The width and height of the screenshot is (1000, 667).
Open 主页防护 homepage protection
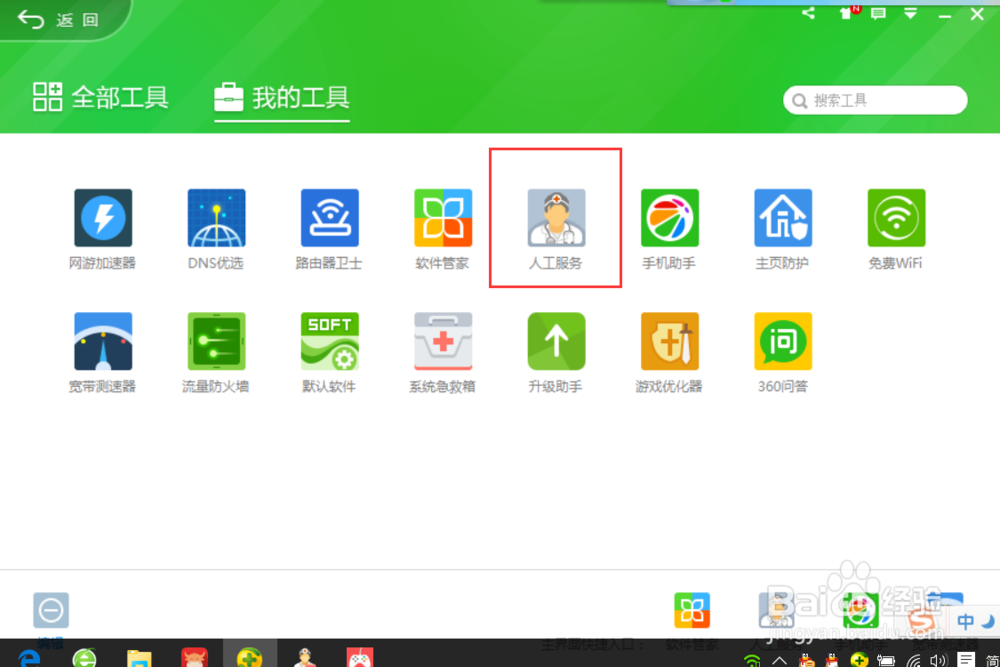[x=783, y=218]
